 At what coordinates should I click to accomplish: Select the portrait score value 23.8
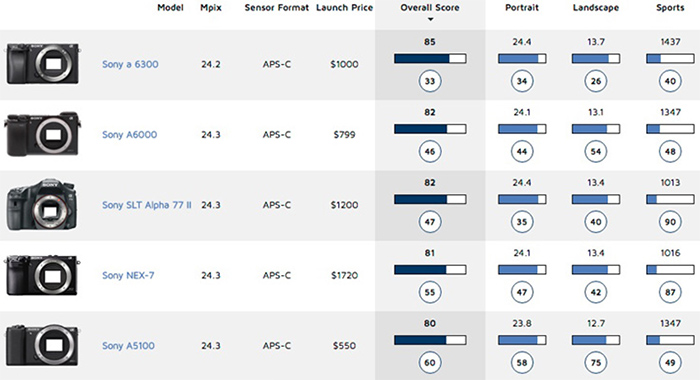pos(522,323)
